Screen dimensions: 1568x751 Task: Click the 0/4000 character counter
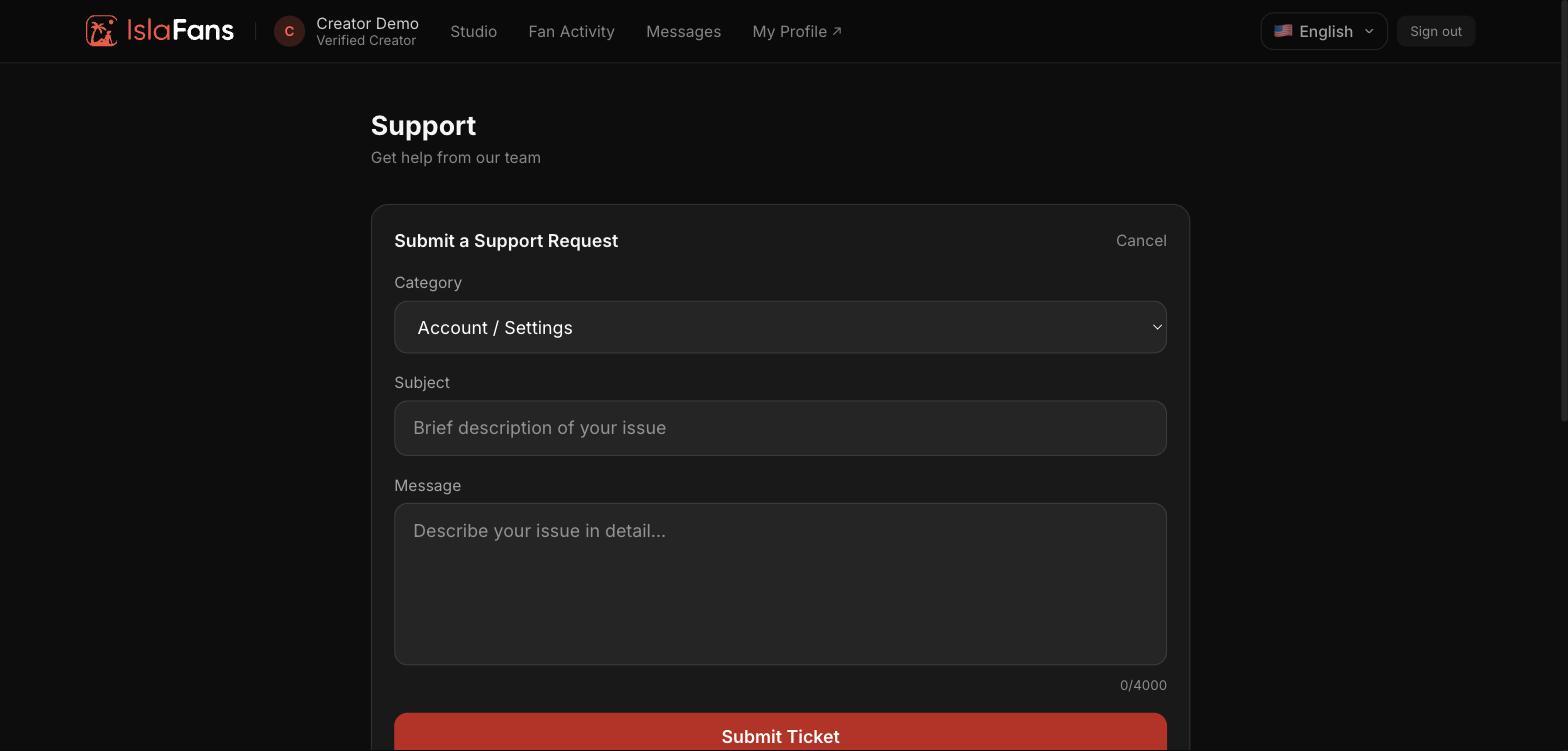(x=1143, y=685)
